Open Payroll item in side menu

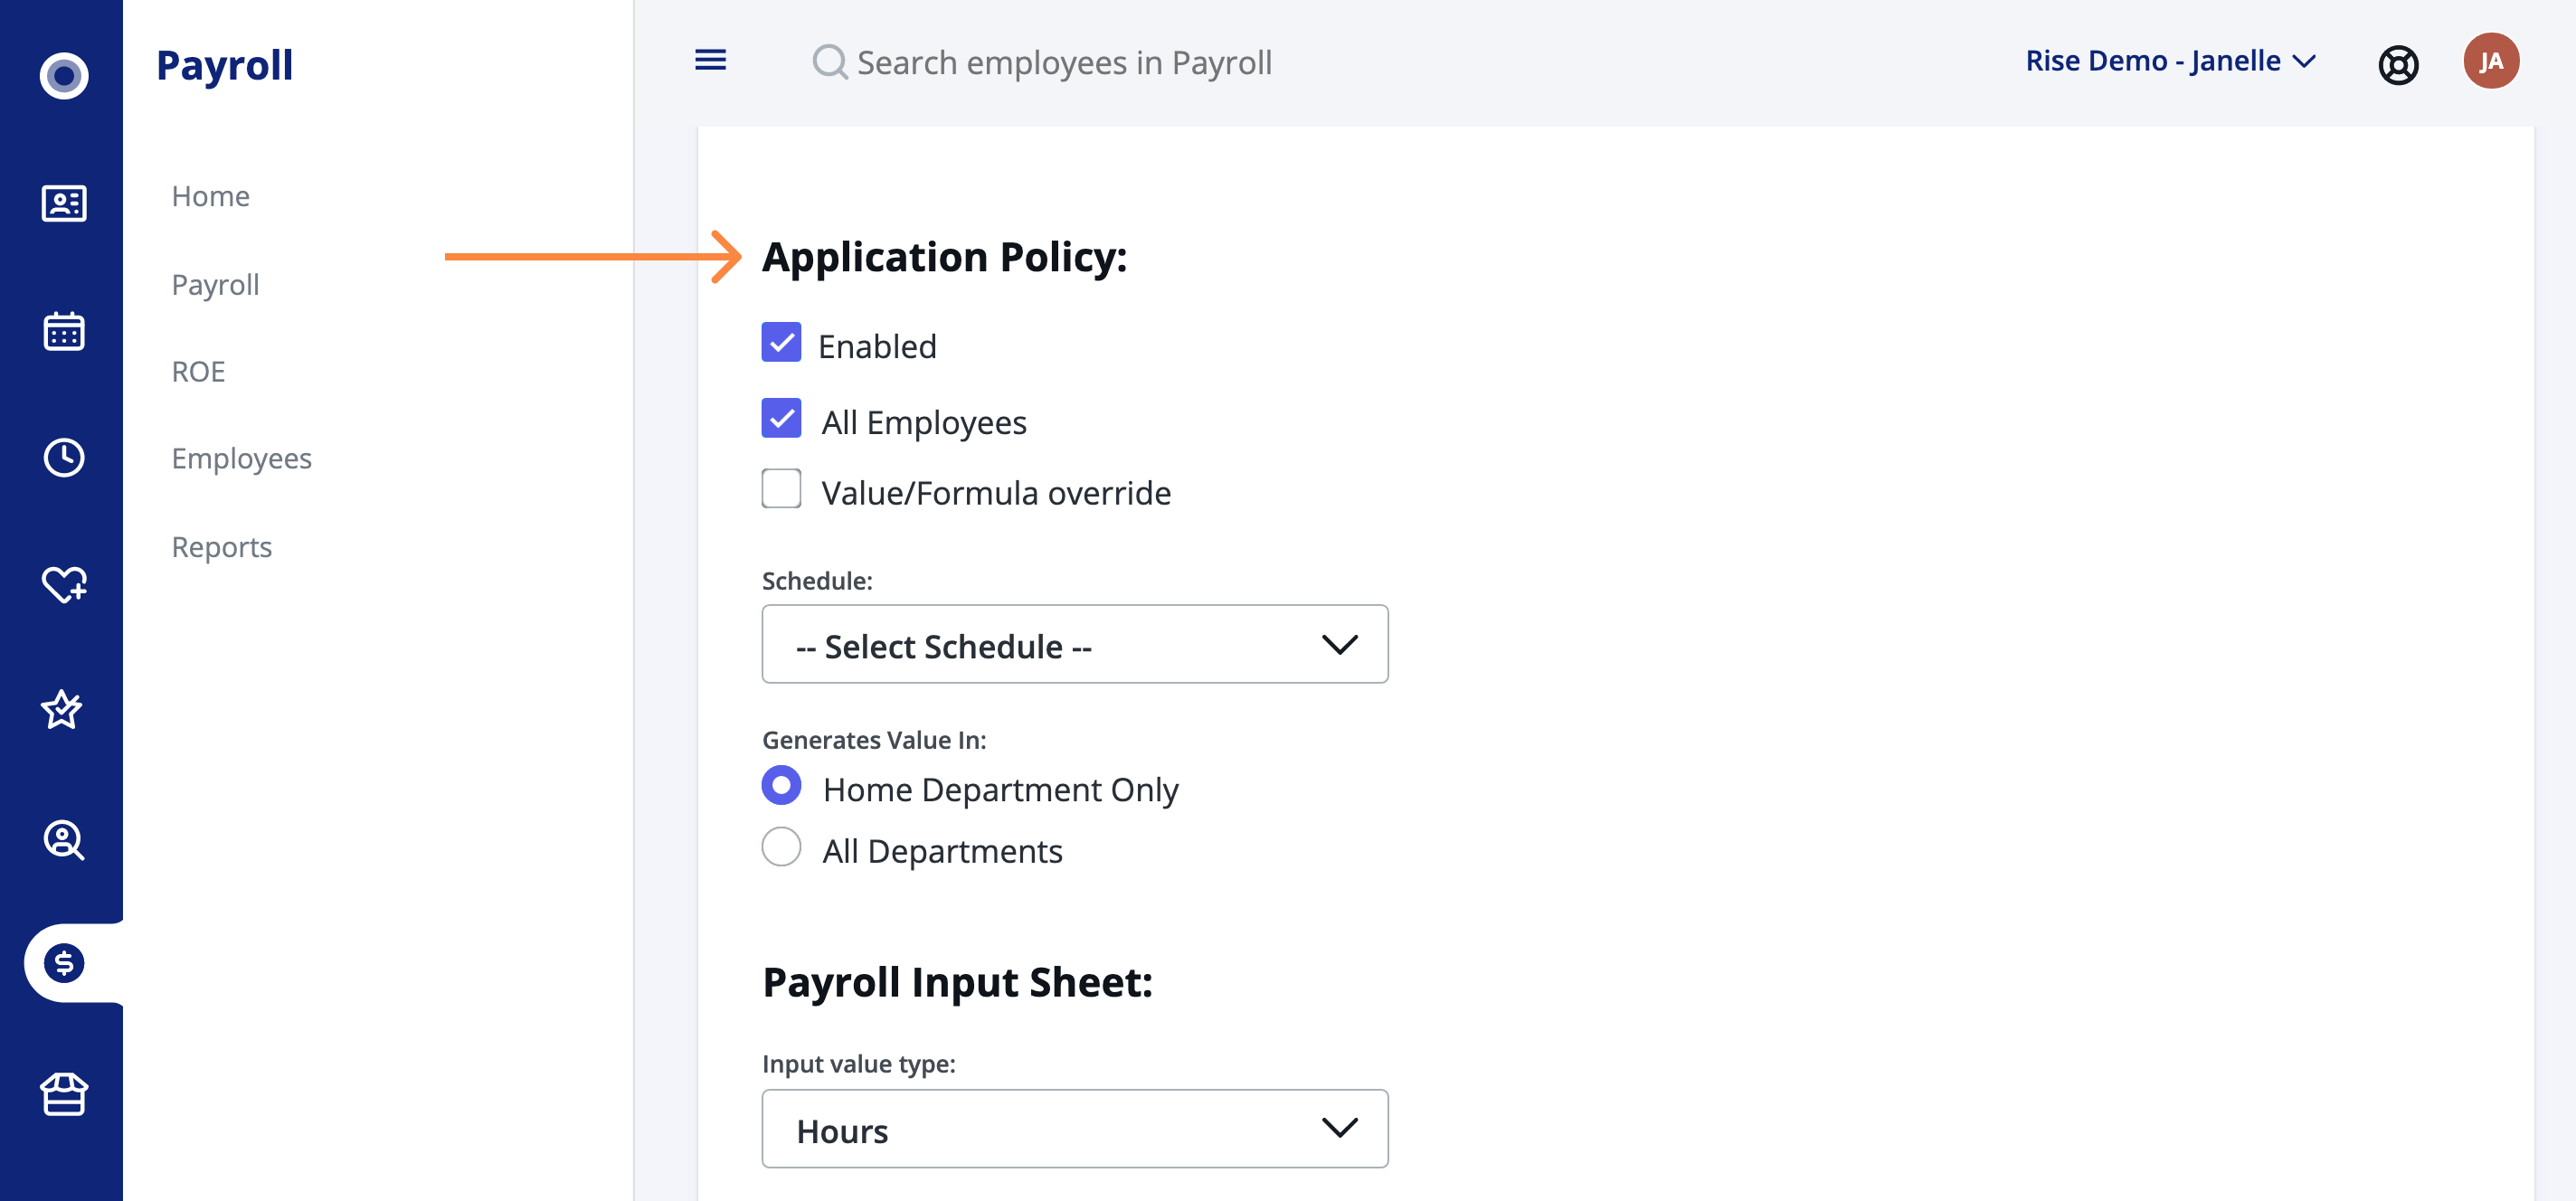215,285
